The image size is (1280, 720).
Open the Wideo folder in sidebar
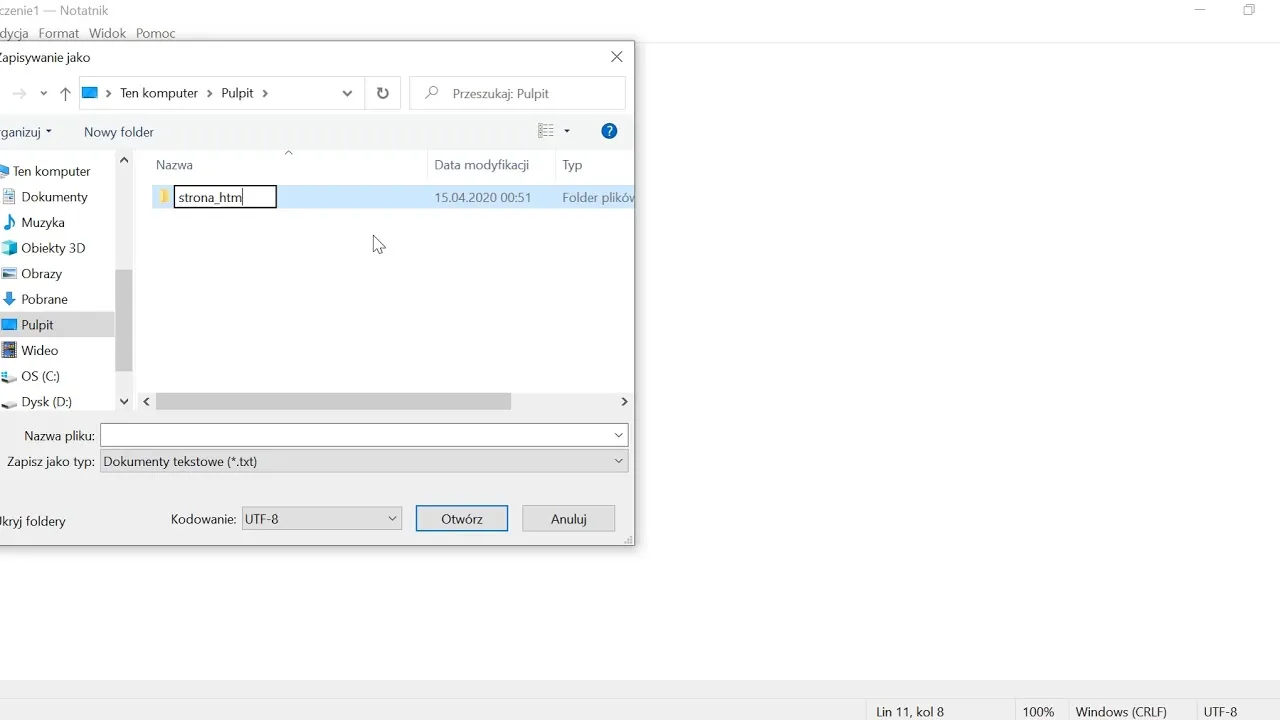coord(40,350)
